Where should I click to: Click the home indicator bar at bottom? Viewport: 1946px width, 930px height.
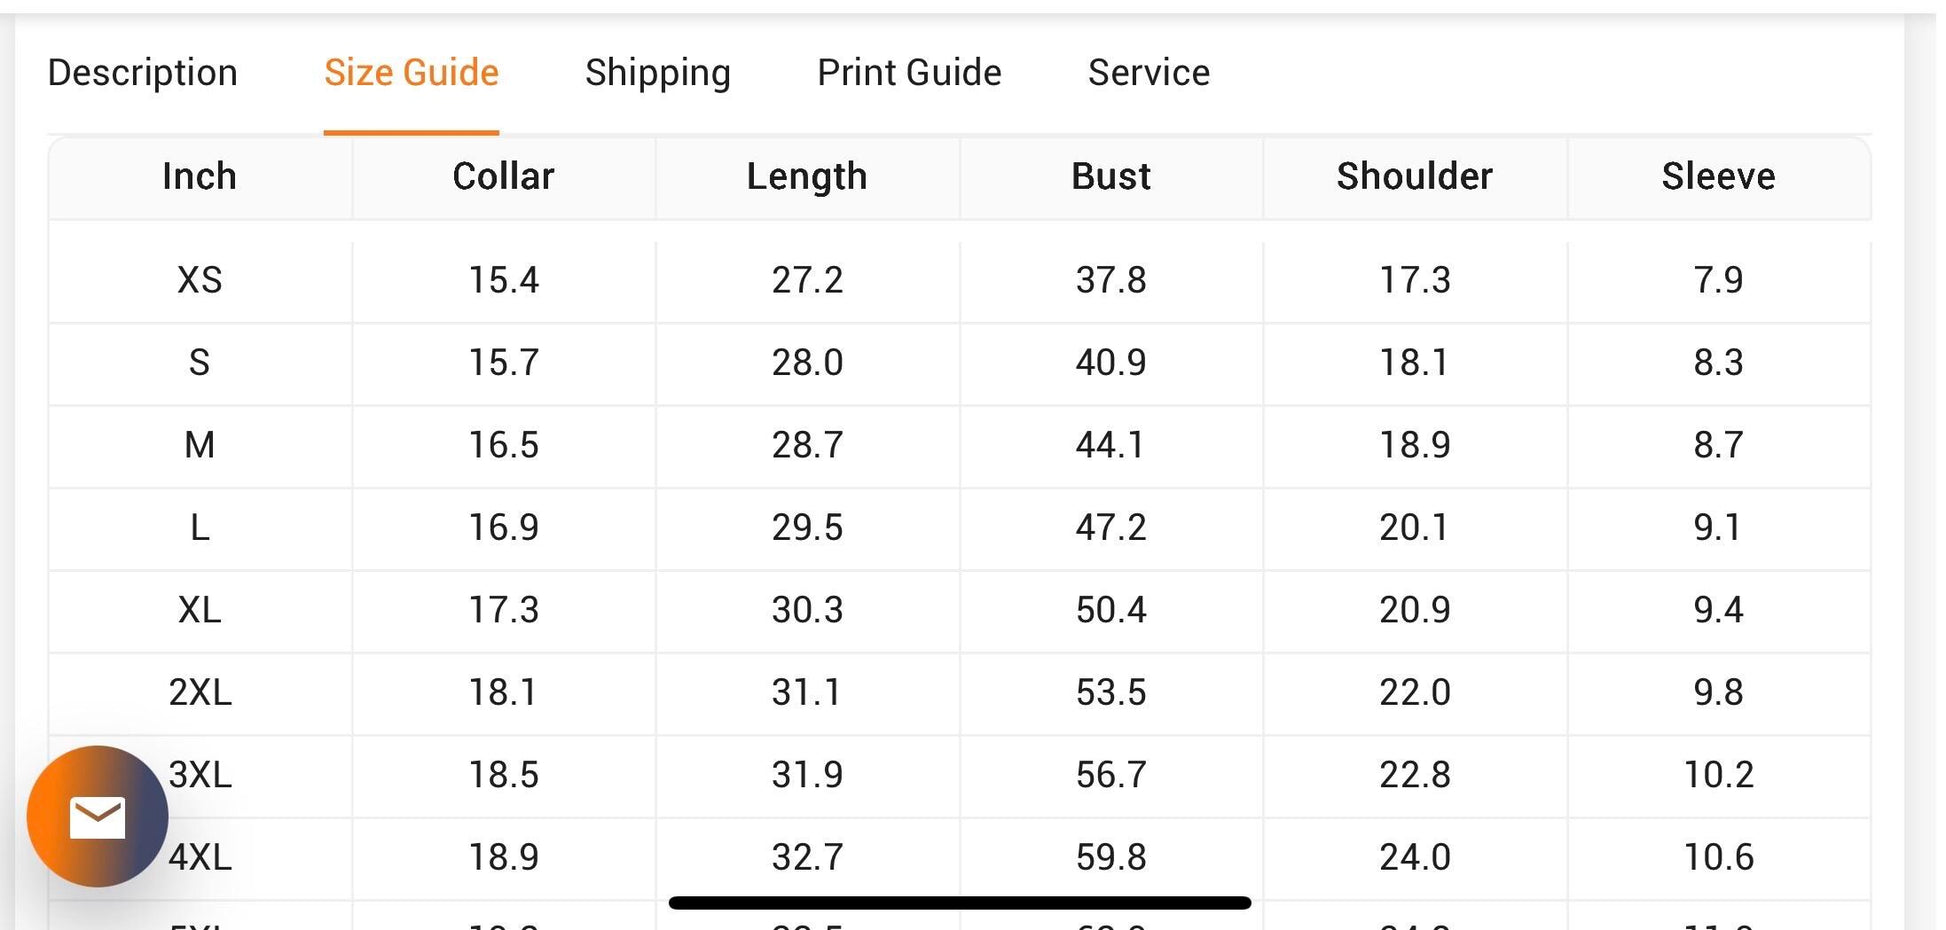tap(960, 903)
